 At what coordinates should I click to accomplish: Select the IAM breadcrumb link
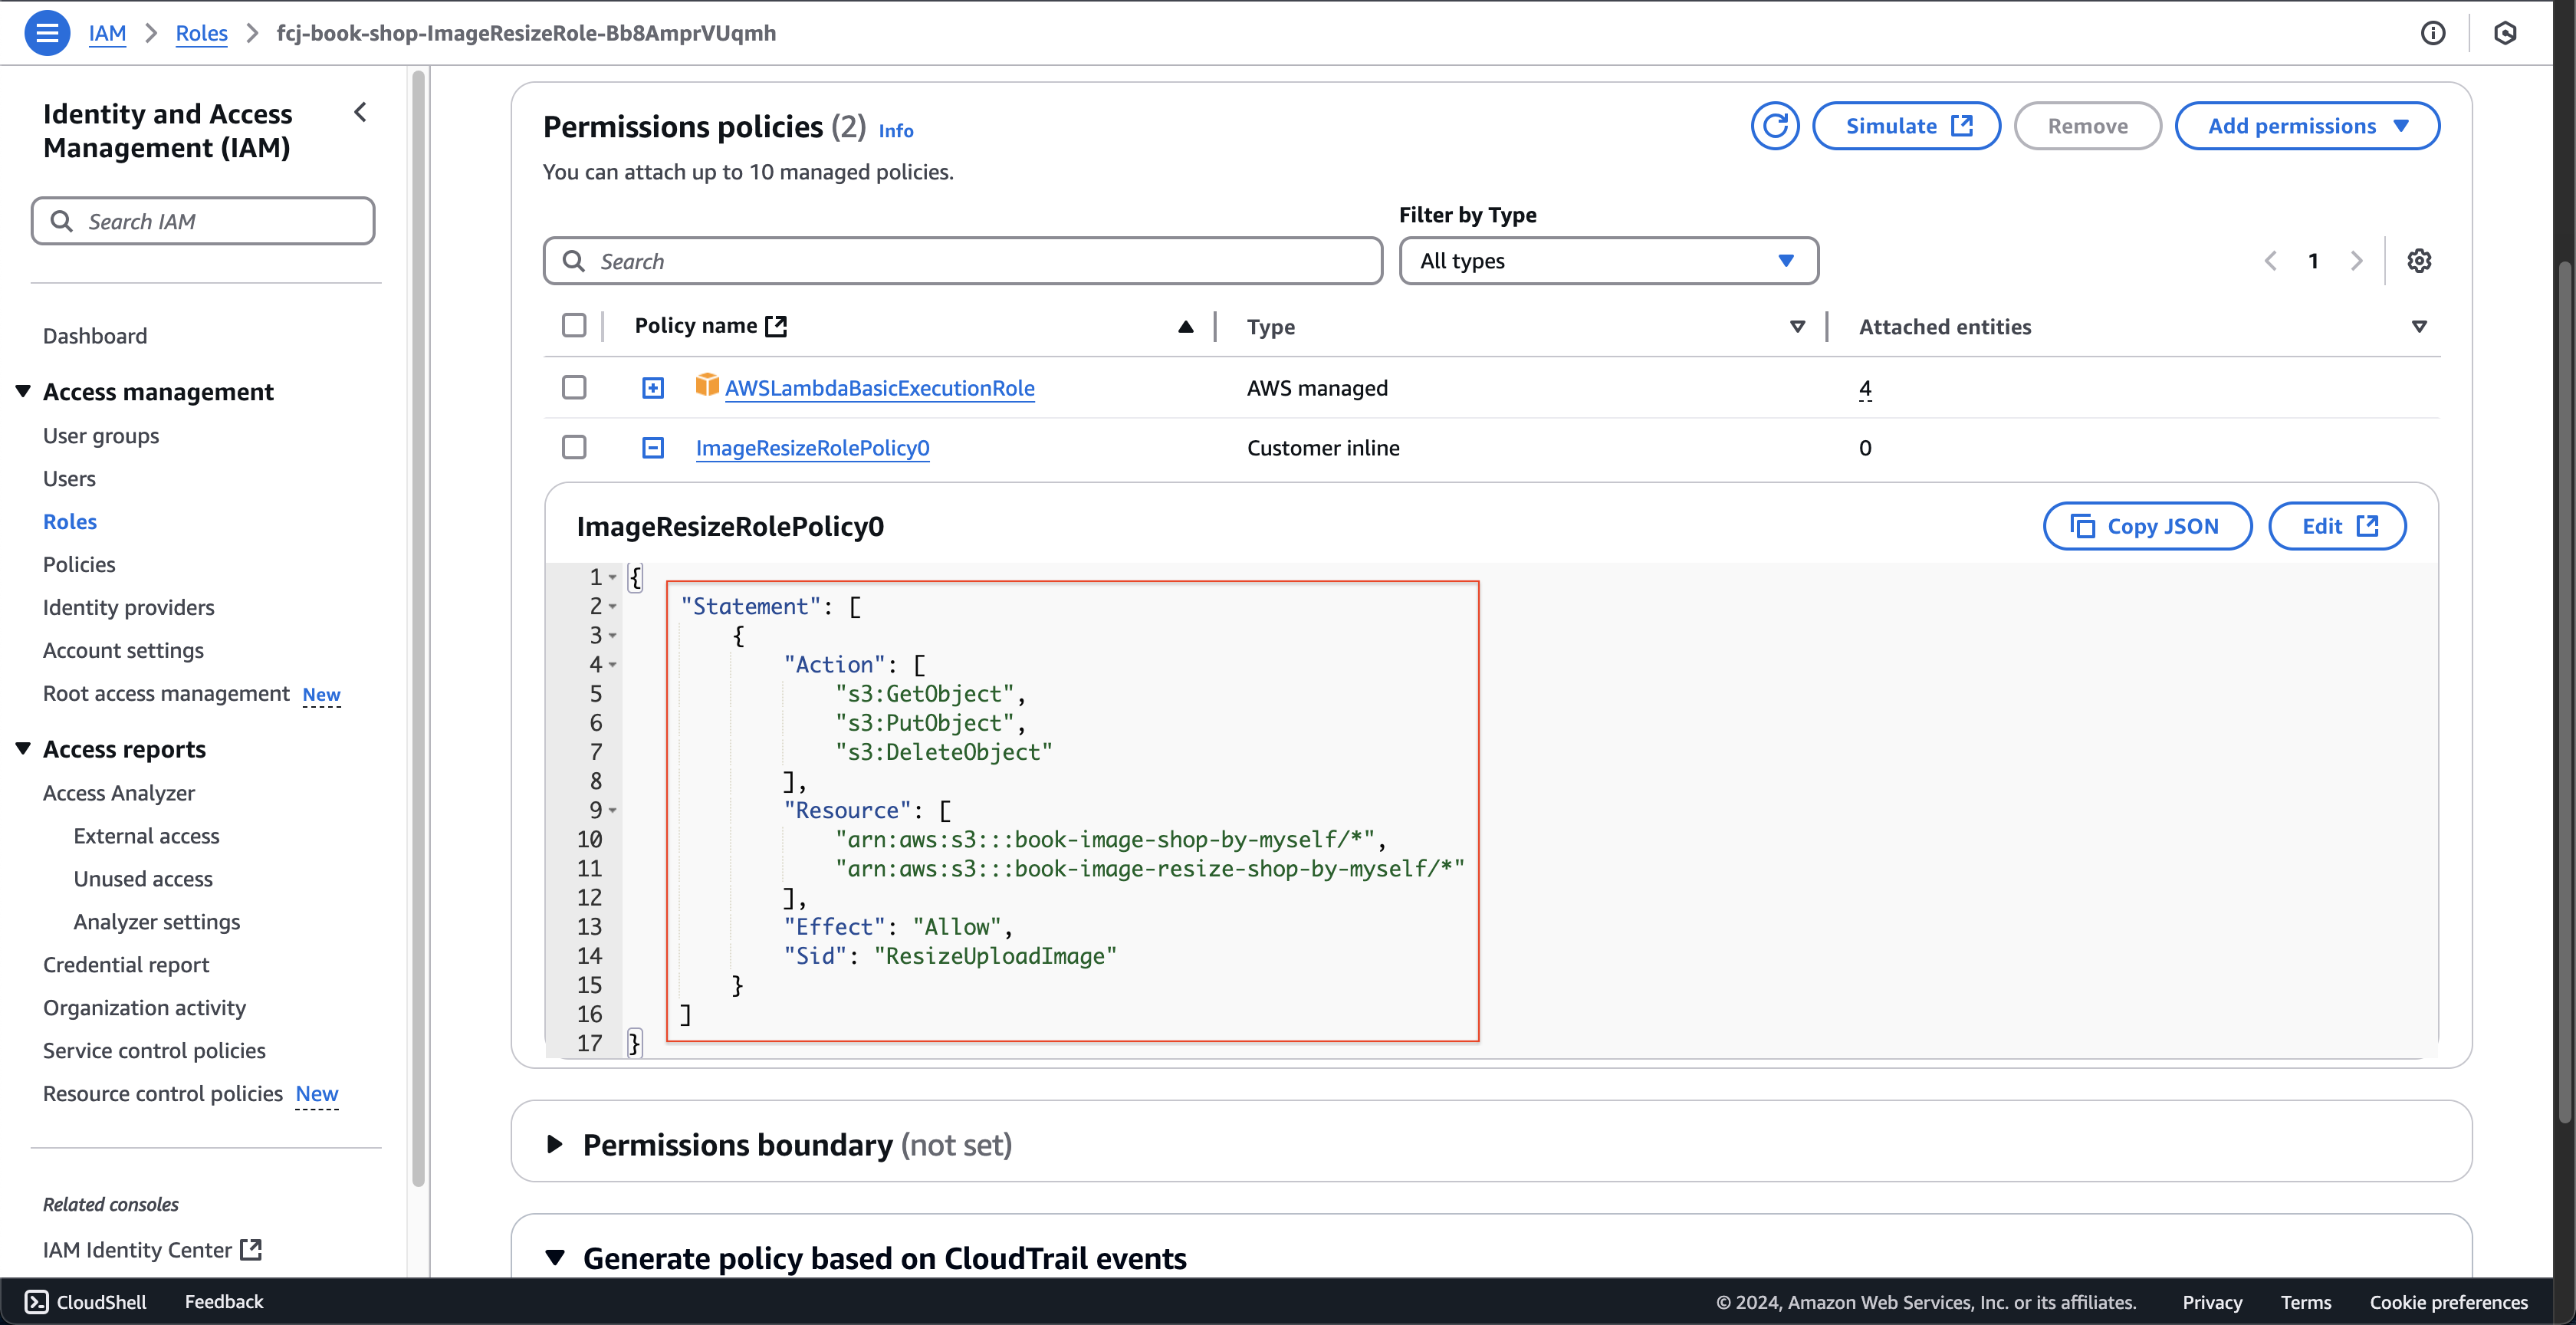[108, 32]
